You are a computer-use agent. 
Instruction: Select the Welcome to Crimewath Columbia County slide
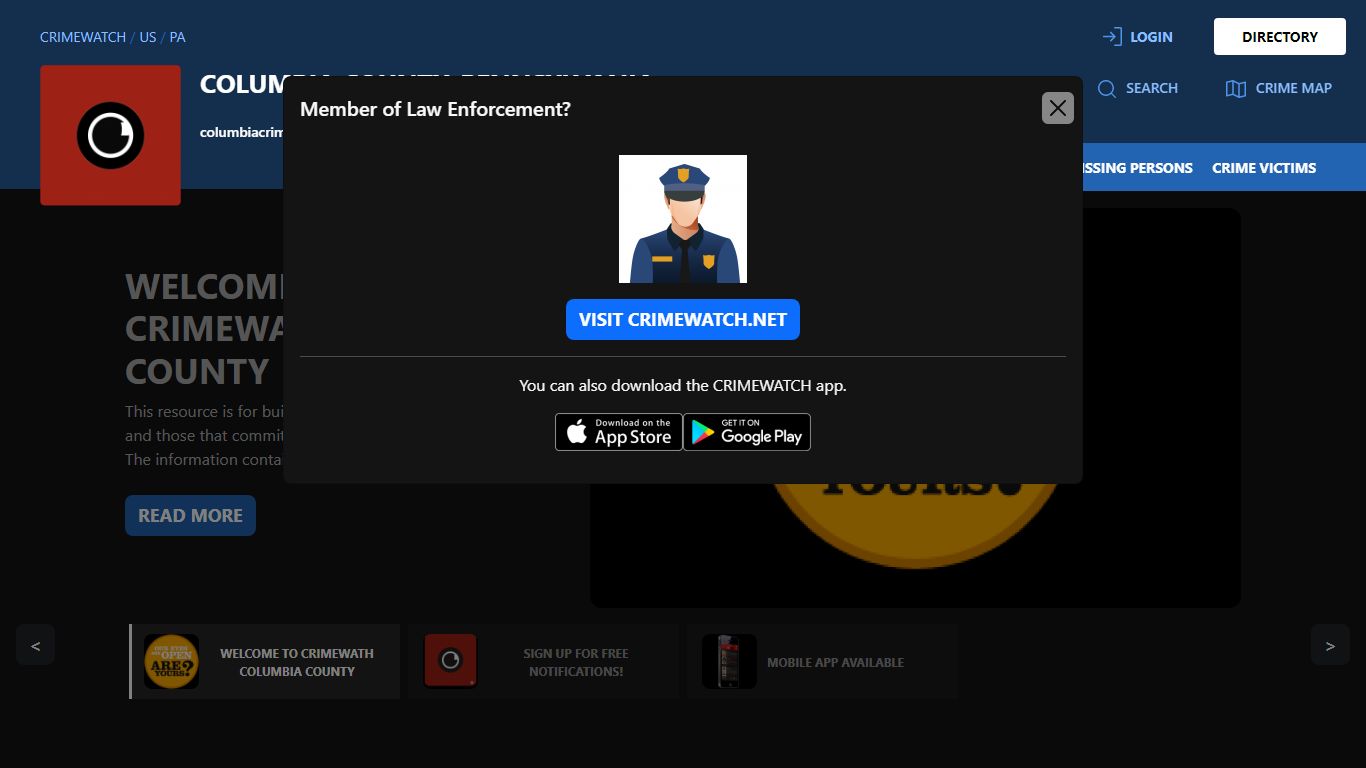(x=265, y=662)
